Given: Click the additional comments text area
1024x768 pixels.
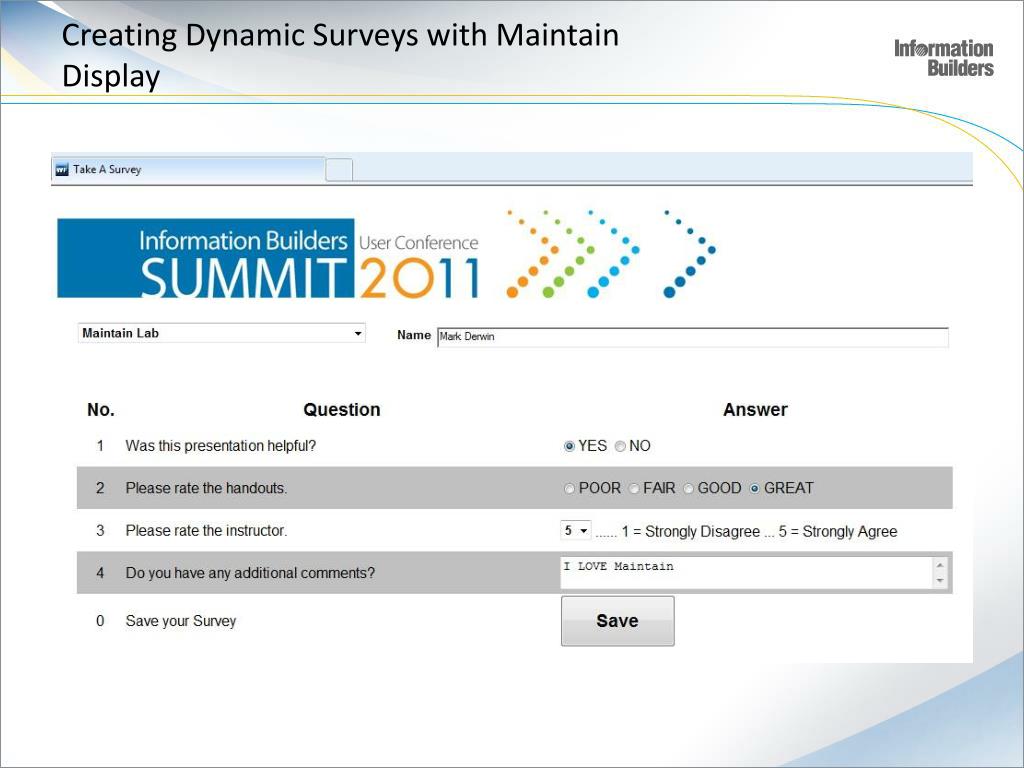Looking at the screenshot, I should pos(745,573).
